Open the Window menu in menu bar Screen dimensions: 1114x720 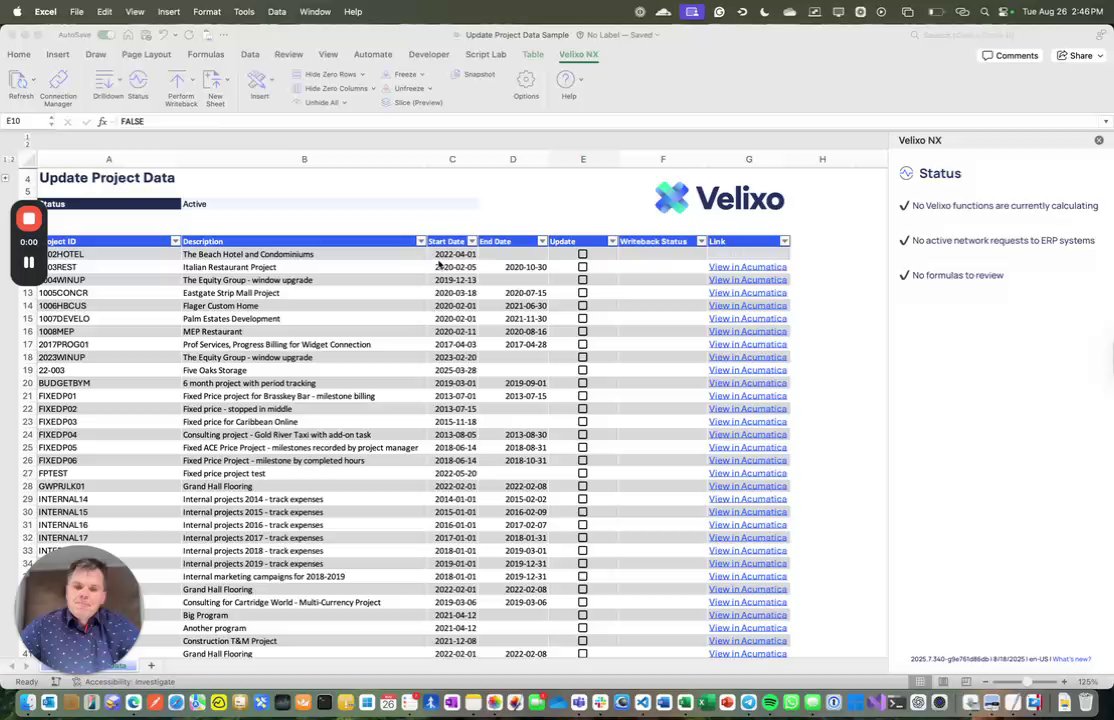[315, 11]
